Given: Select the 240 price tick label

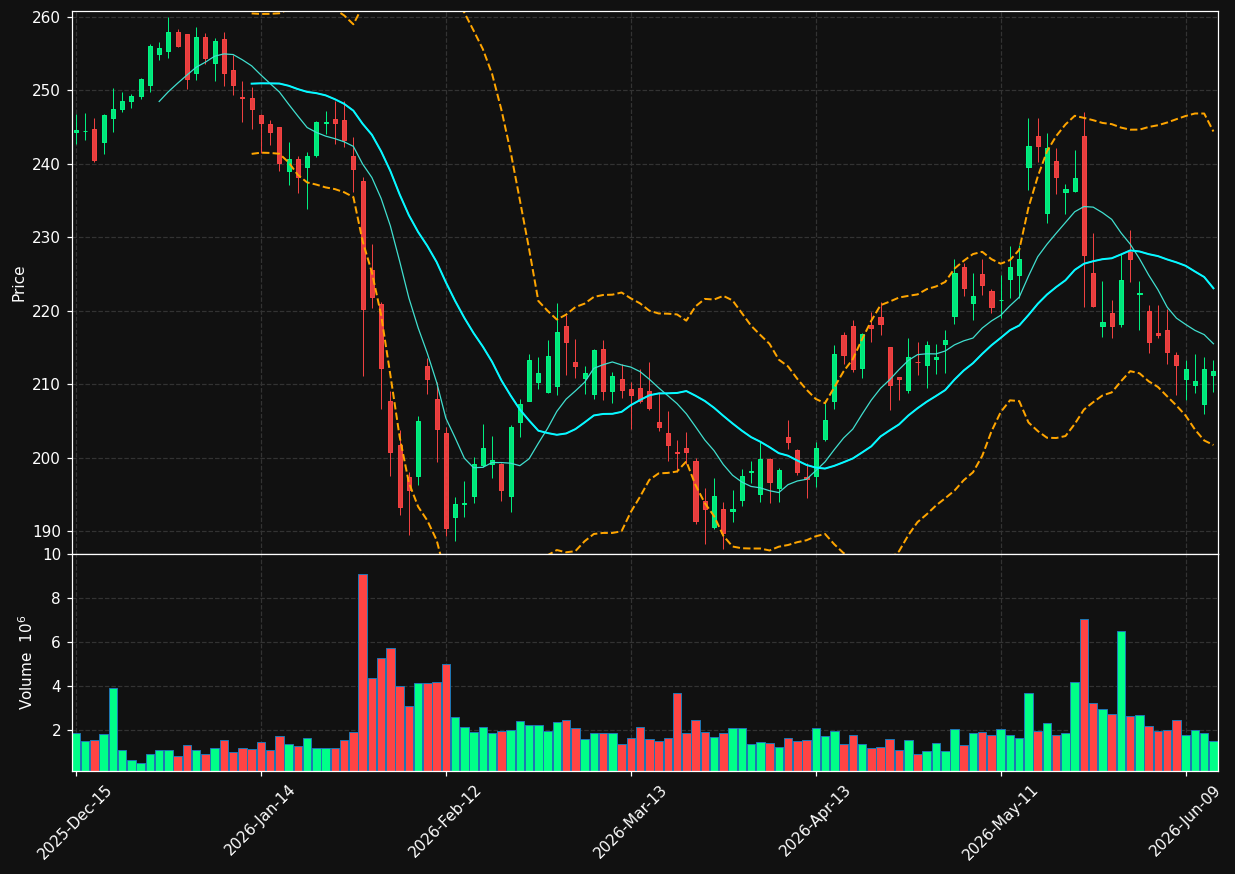Looking at the screenshot, I should click(48, 164).
